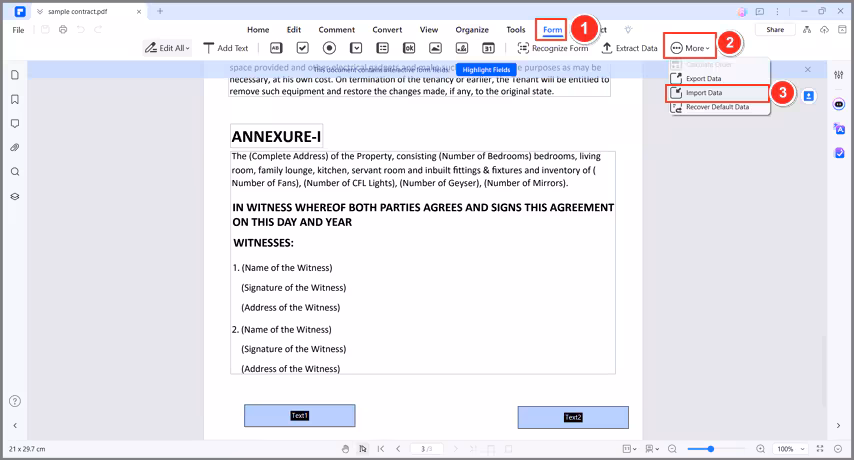Open the layers panel in sidebar
The width and height of the screenshot is (854, 460).
15,197
